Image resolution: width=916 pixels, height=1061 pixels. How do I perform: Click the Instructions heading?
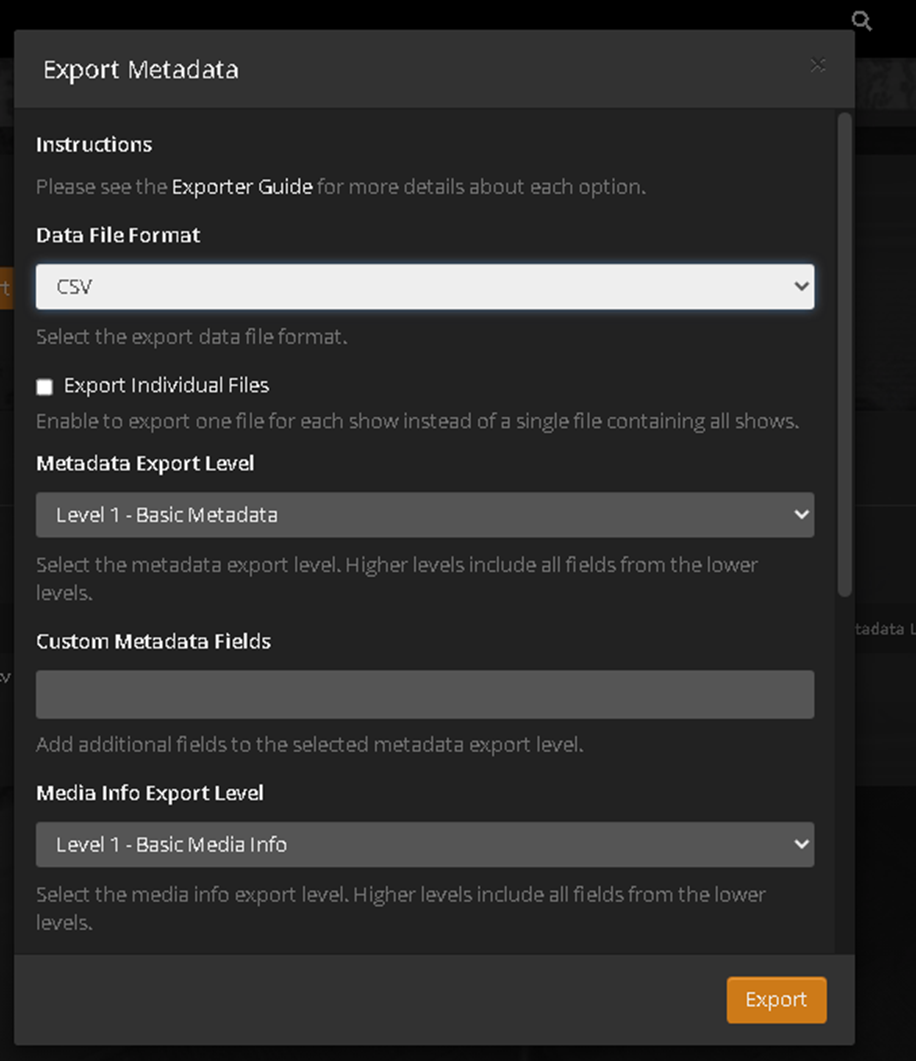tap(93, 144)
